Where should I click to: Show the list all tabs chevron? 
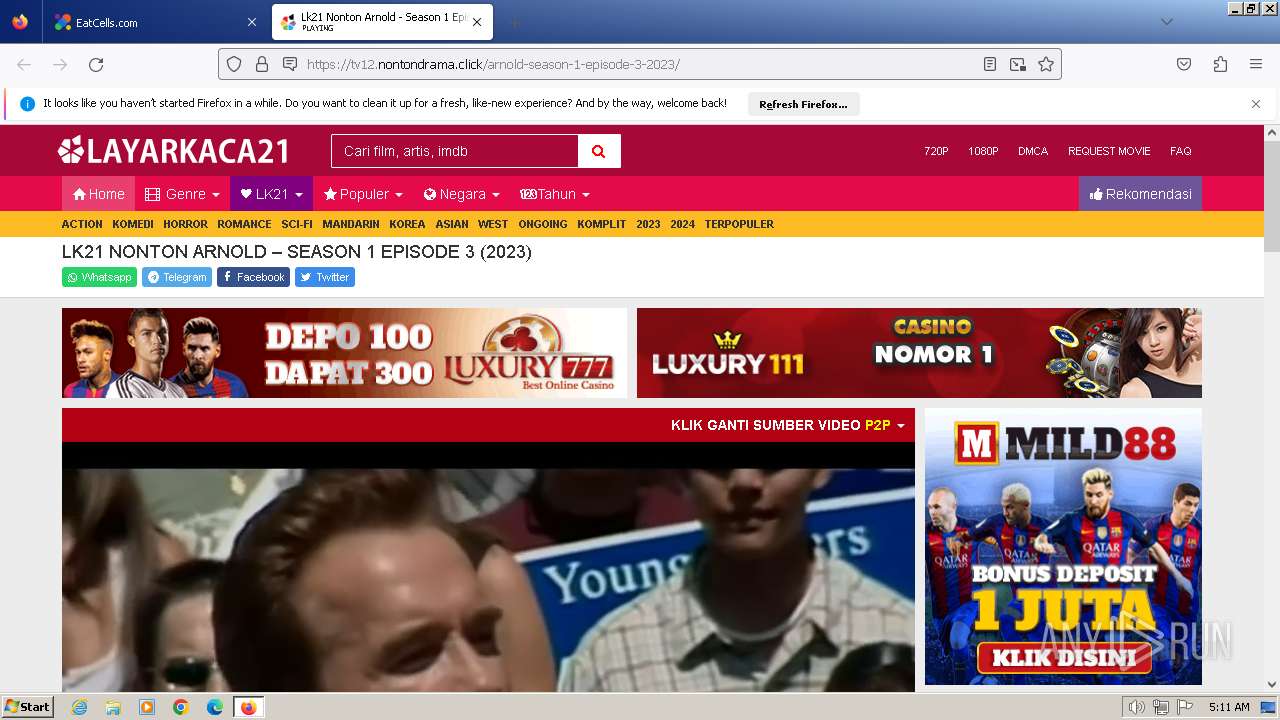click(x=1167, y=22)
